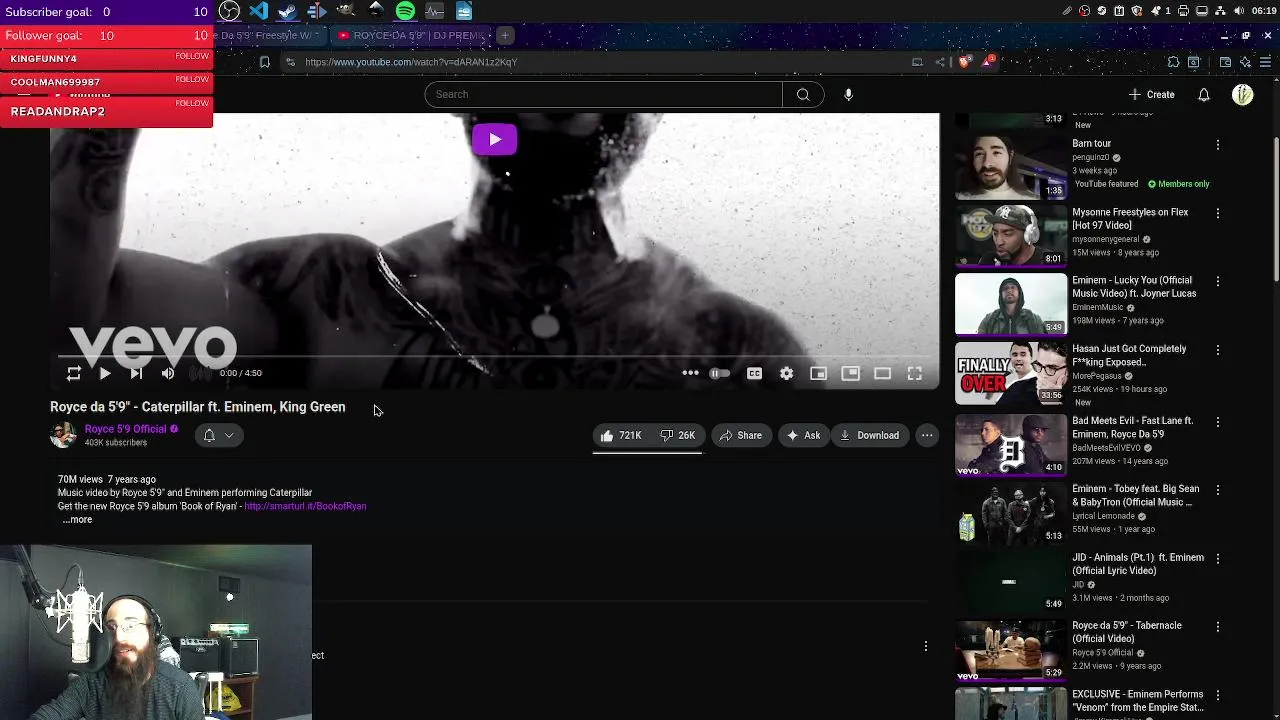Viewport: 1280px width, 720px height.
Task: Click the share icon in address bar
Action: pos(940,62)
